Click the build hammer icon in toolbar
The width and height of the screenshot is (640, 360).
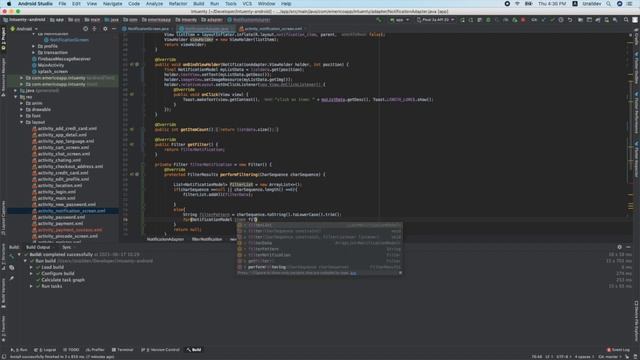tap(379, 20)
